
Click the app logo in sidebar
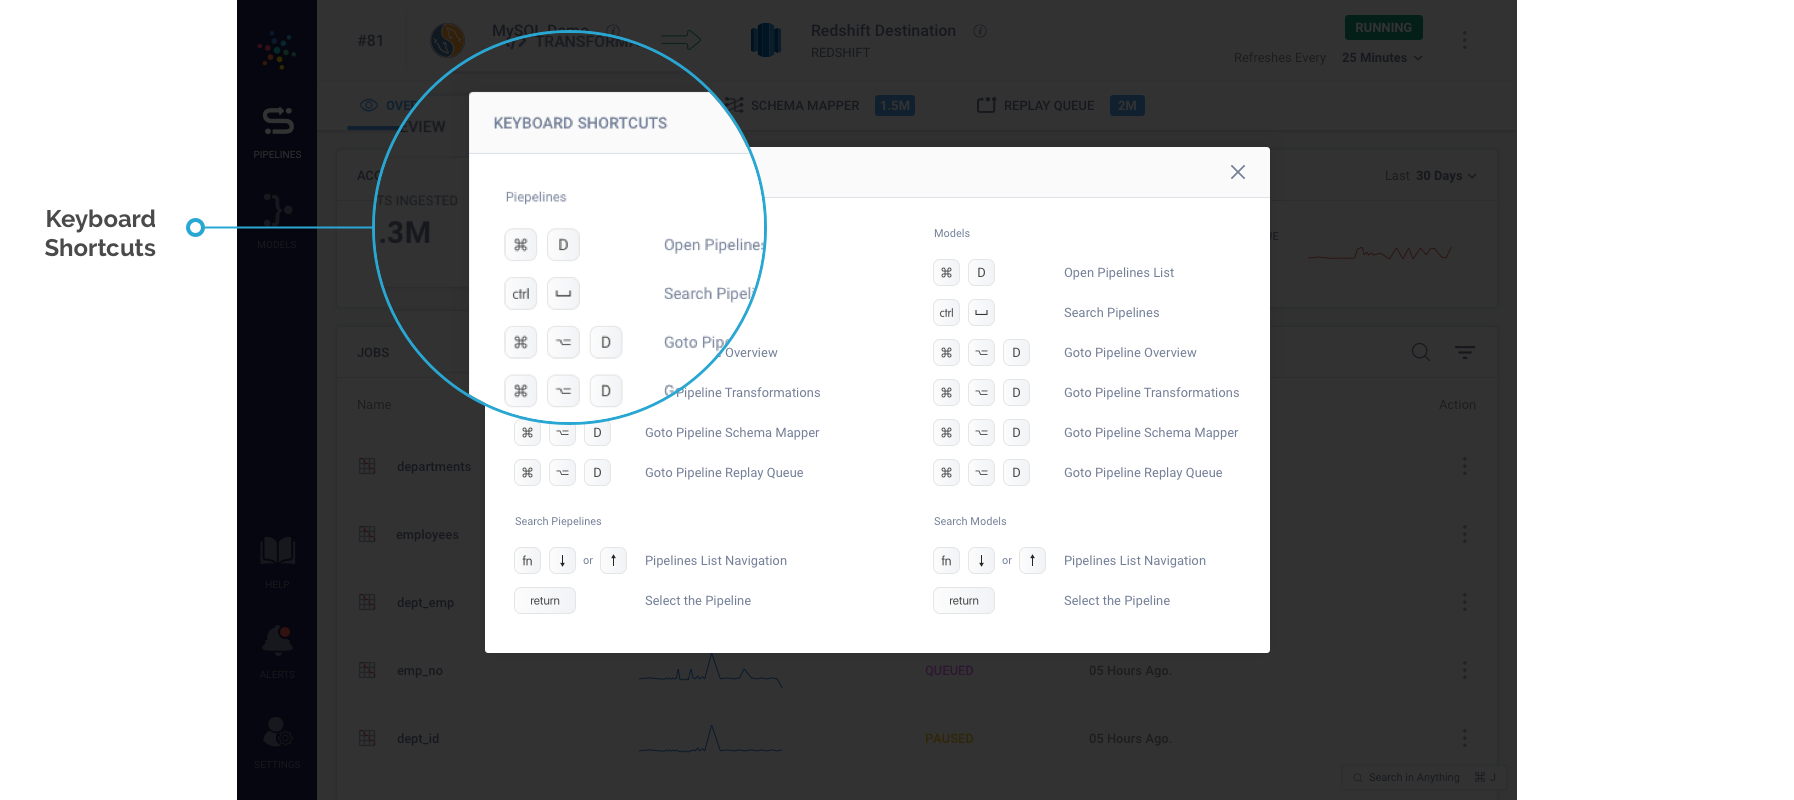pos(277,49)
